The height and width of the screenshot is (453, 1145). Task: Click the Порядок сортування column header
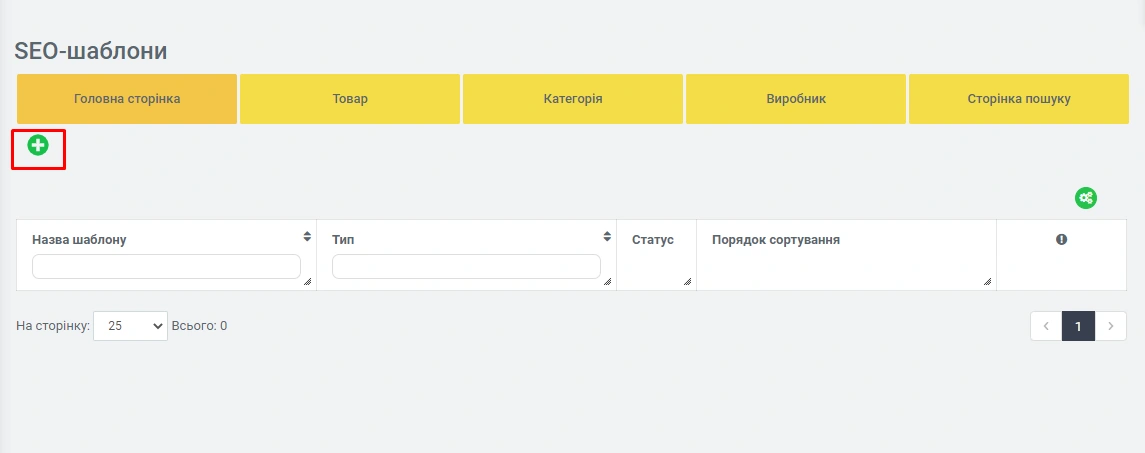pos(775,240)
